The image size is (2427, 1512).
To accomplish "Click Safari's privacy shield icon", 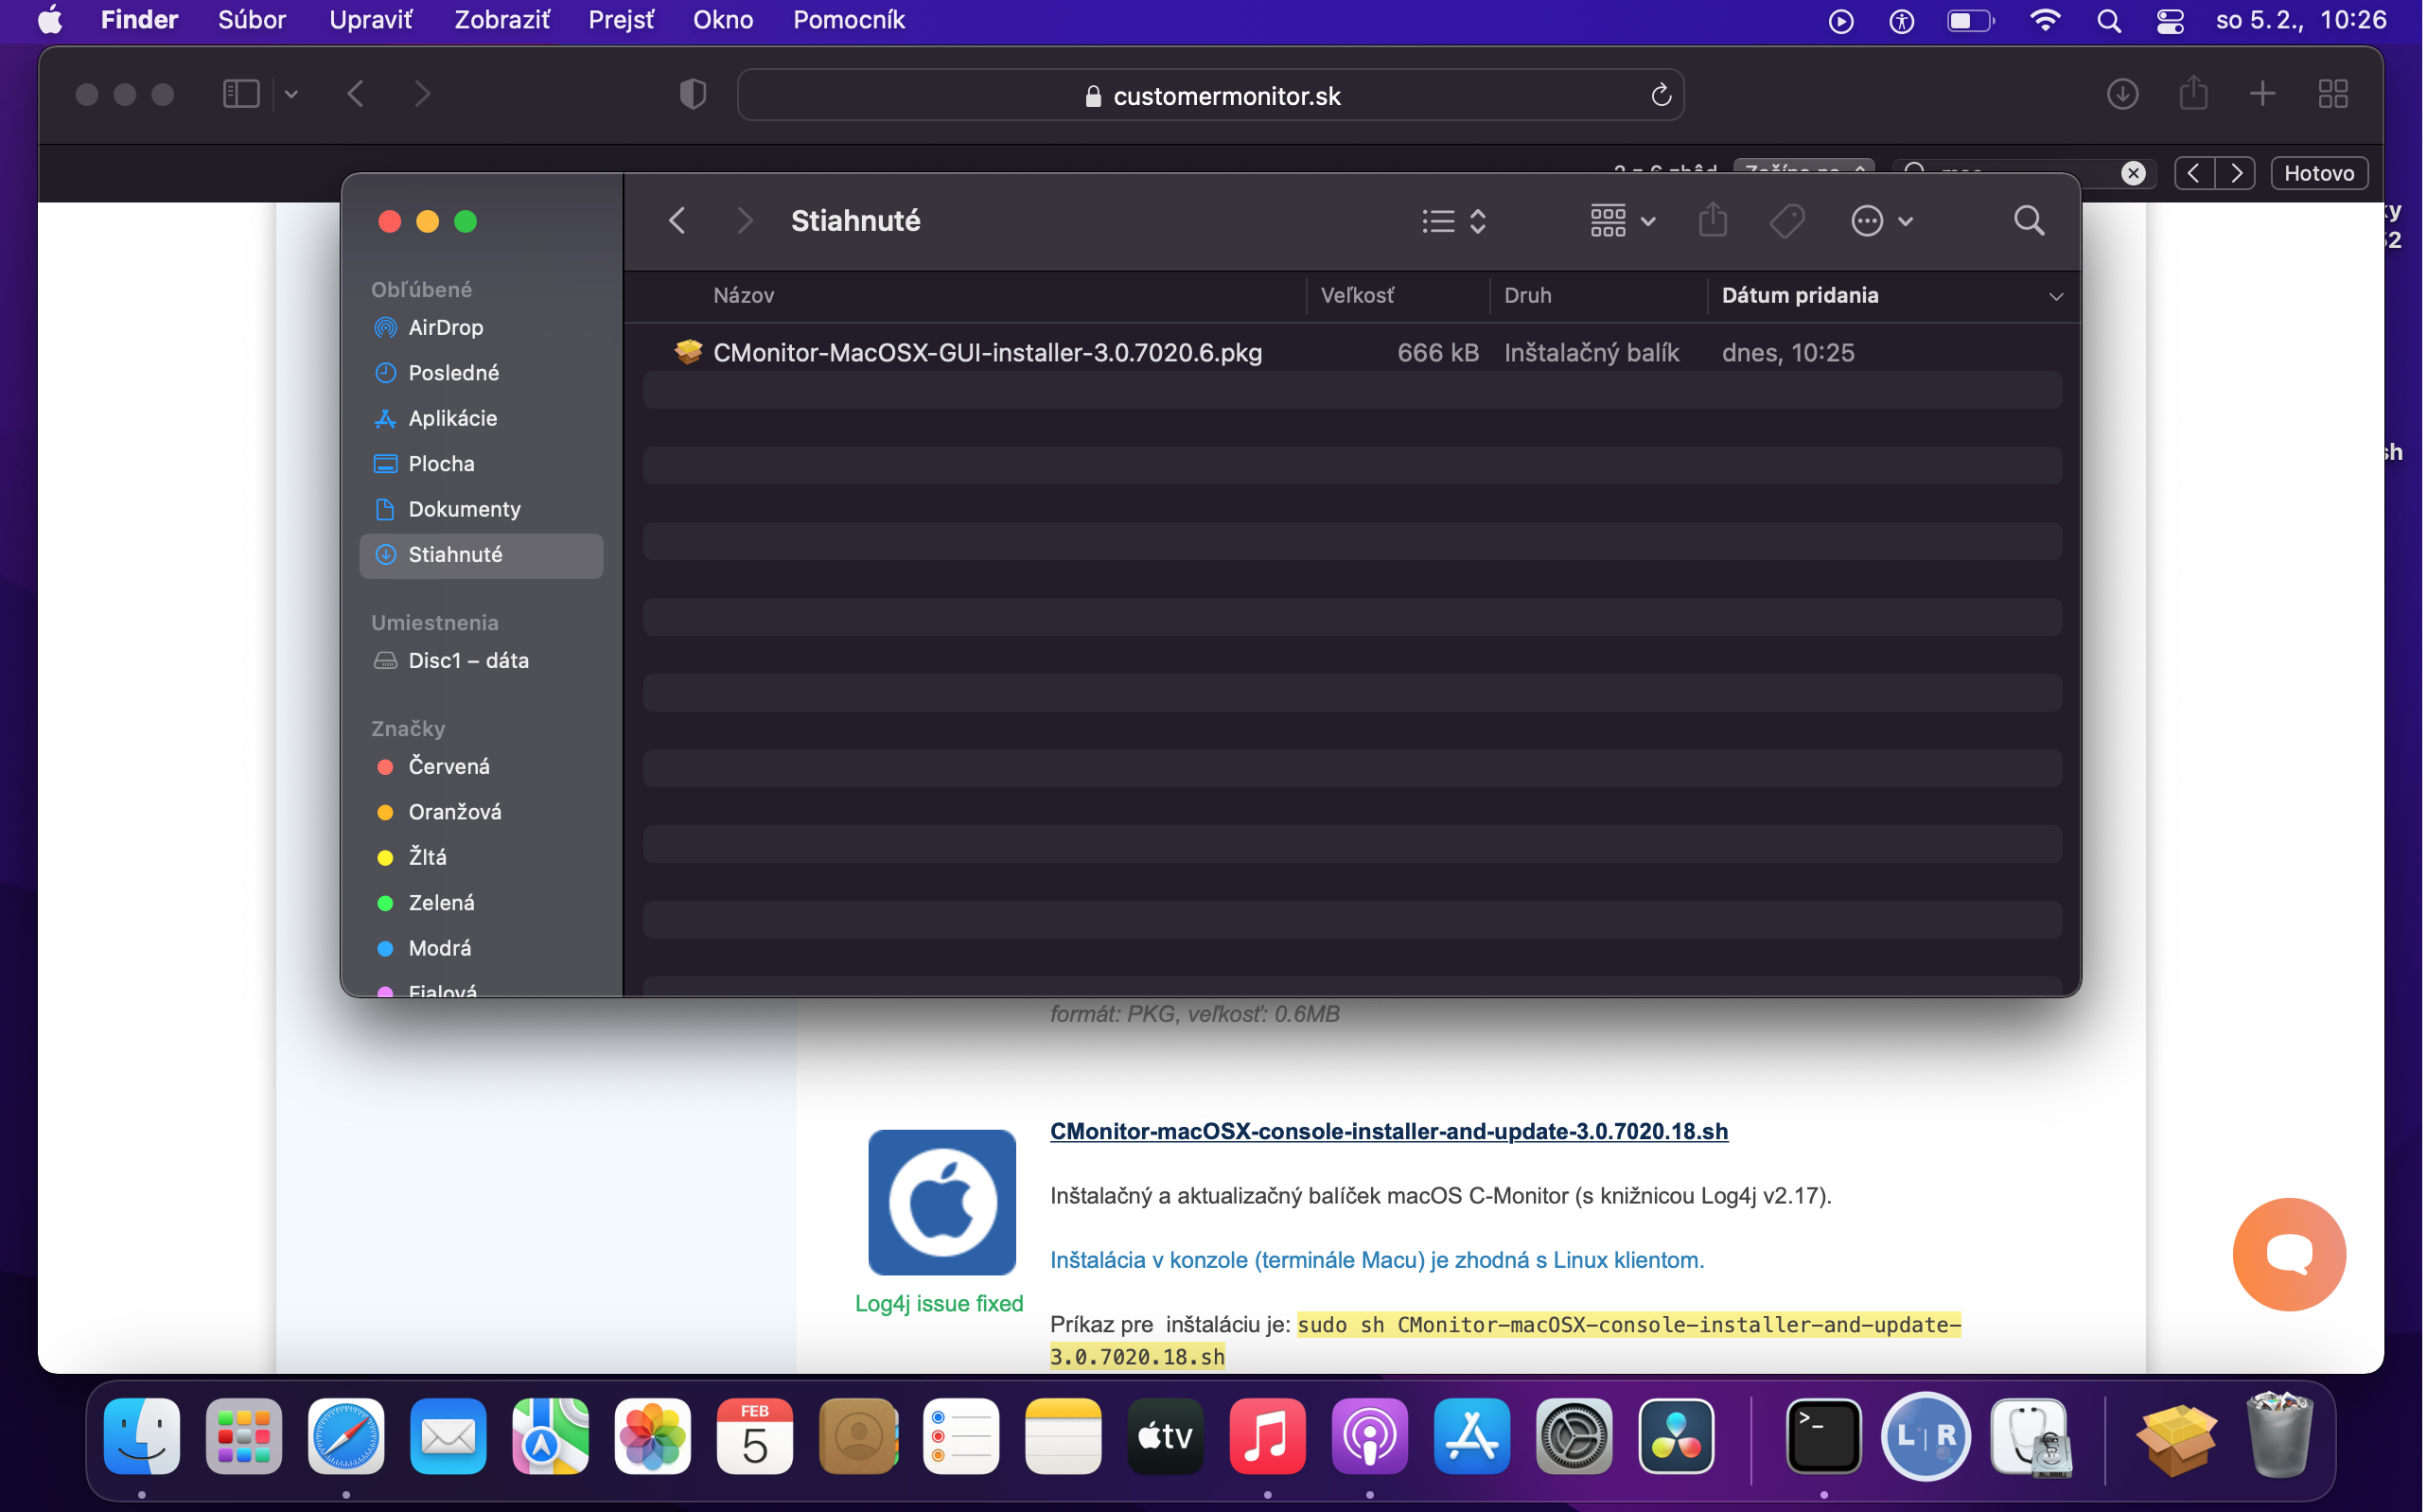I will tap(693, 95).
